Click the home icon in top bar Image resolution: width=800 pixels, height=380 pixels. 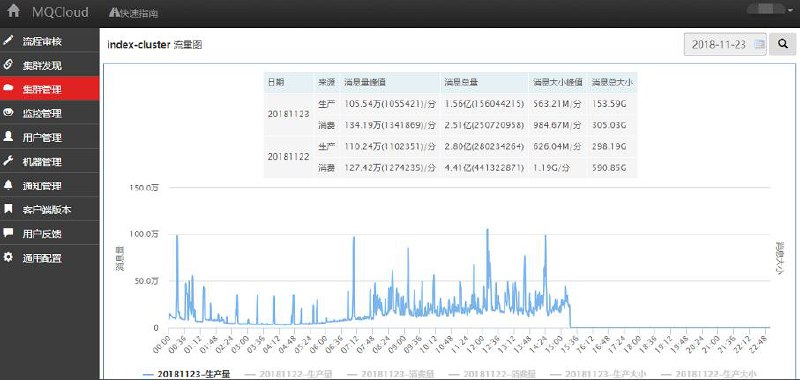(x=13, y=11)
